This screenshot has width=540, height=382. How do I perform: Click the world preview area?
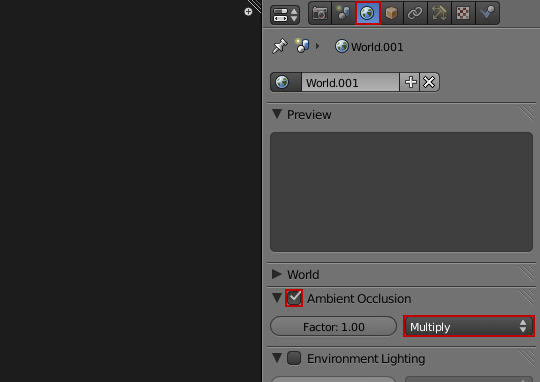tap(401, 192)
